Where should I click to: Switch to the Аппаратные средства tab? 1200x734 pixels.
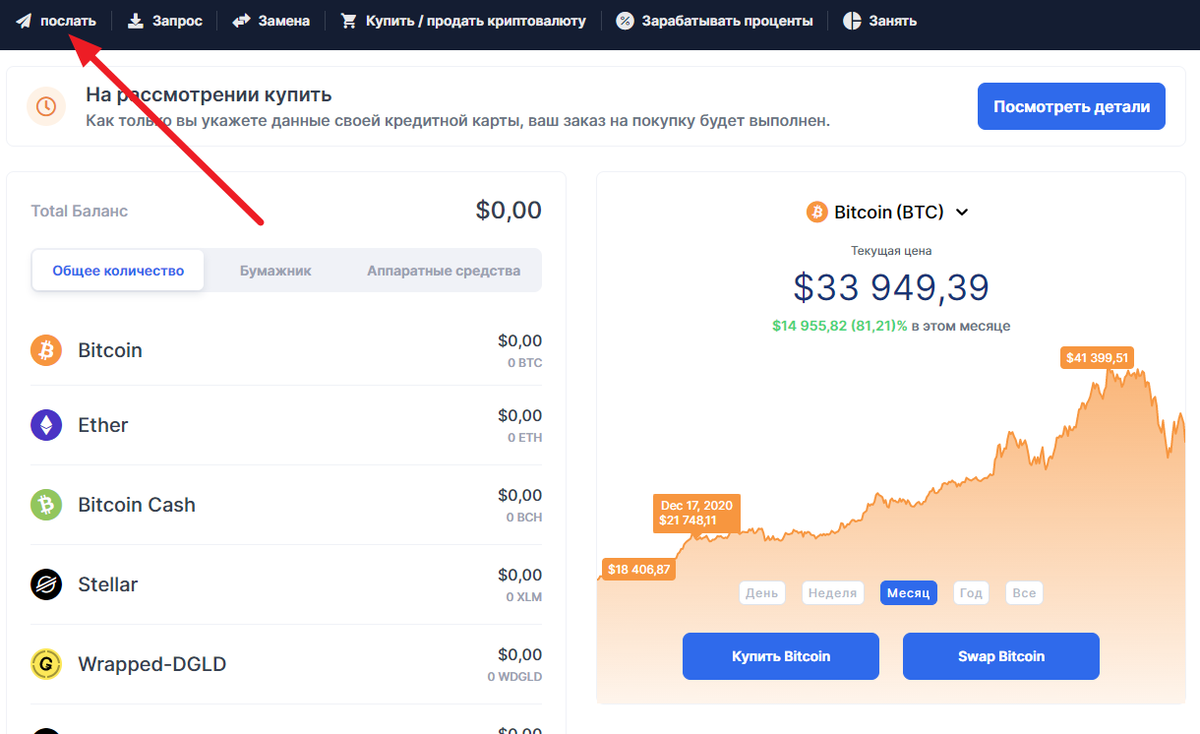[443, 270]
